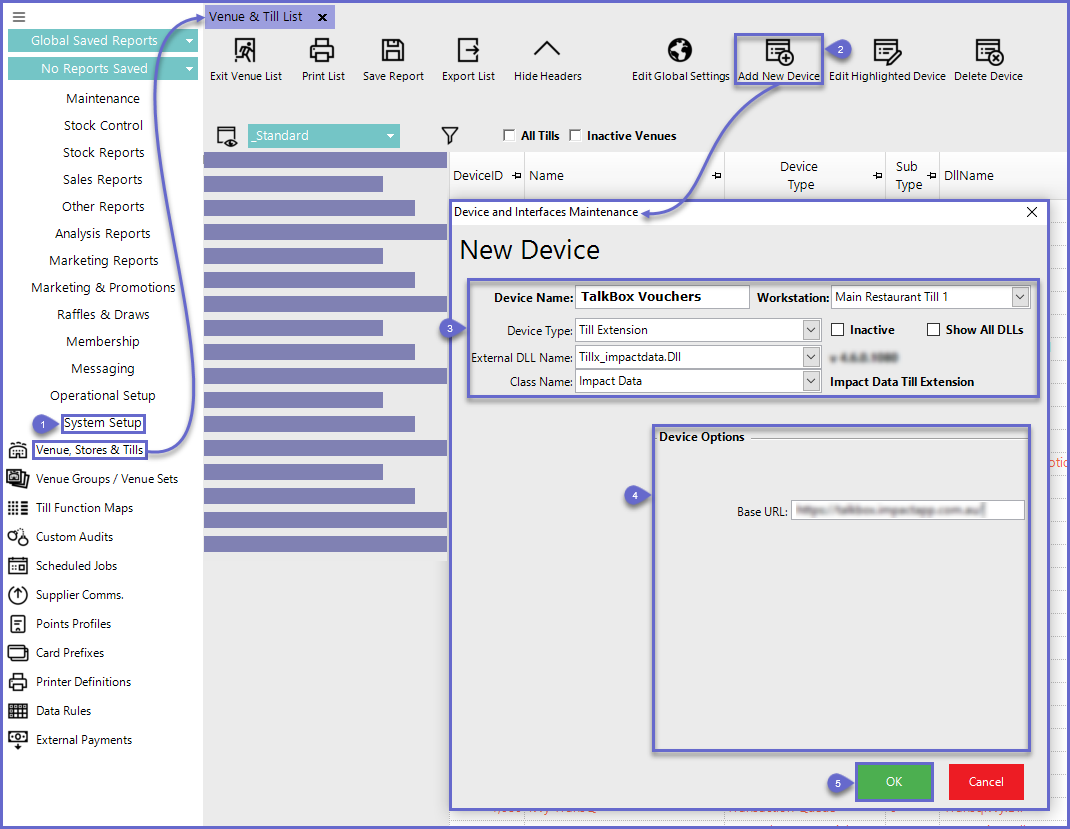Pin the Name column header
1070x829 pixels.
[717, 176]
